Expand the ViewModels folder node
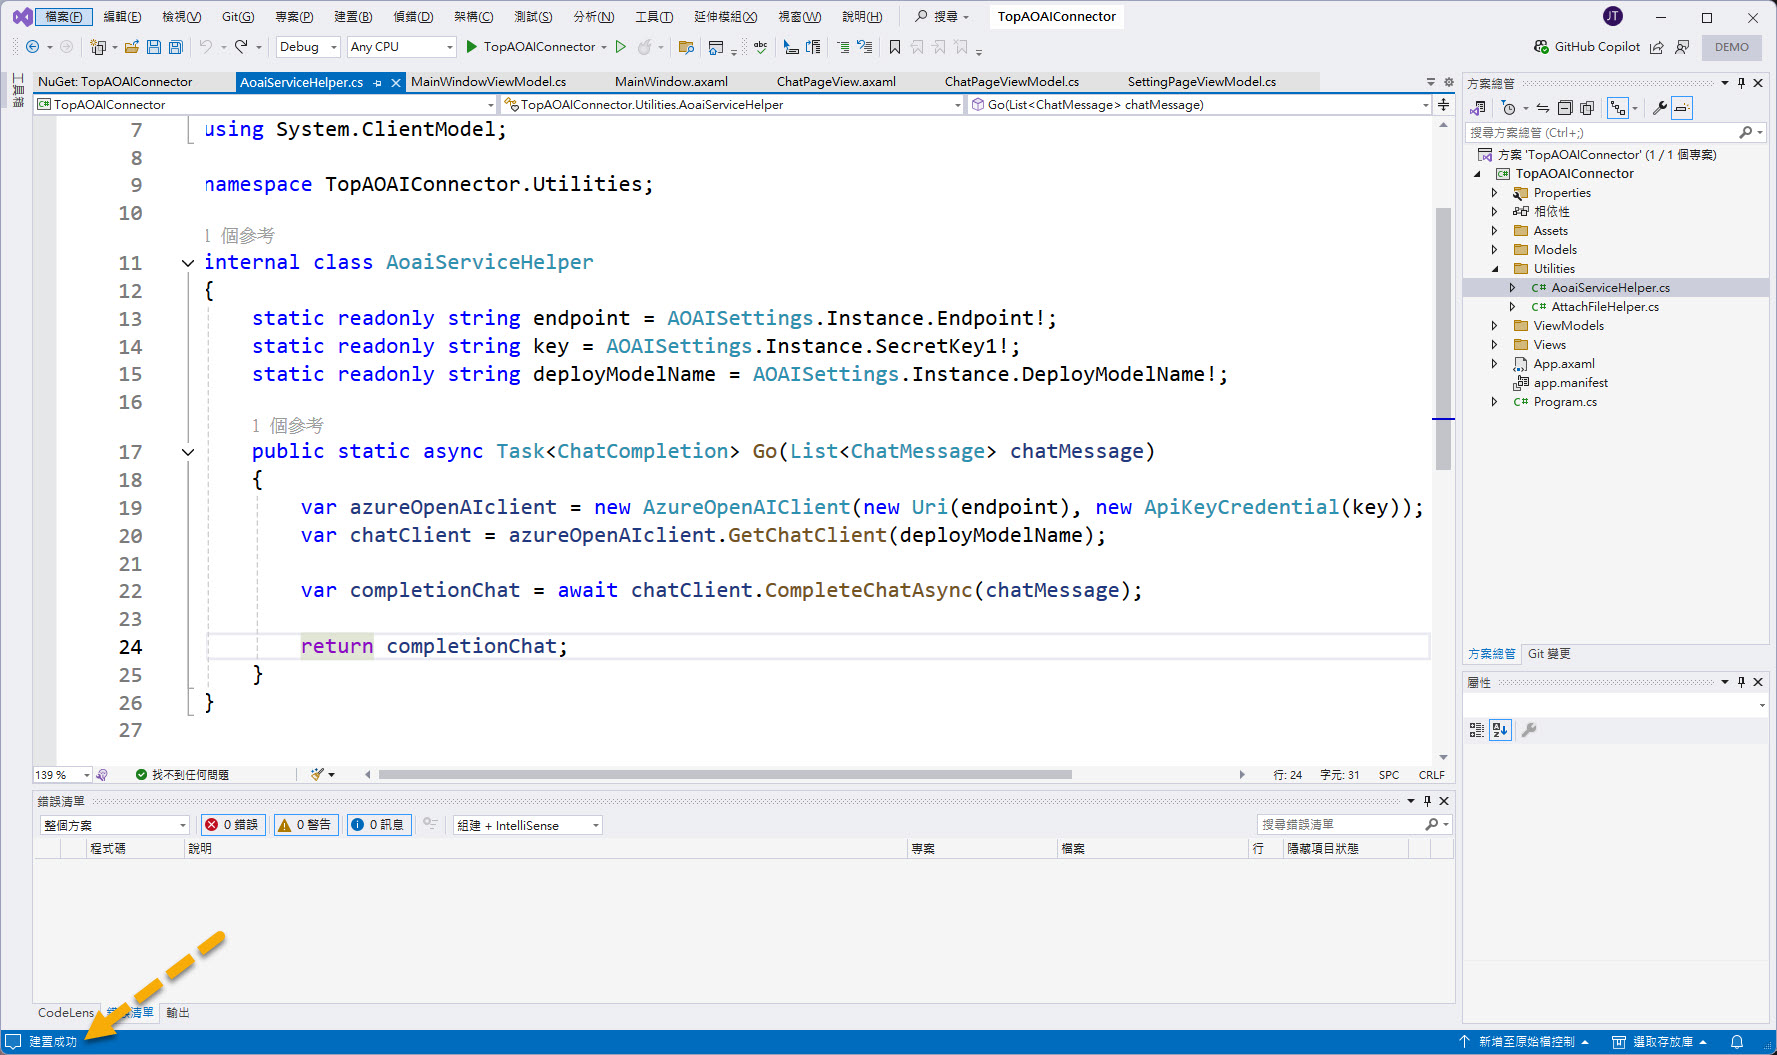 tap(1495, 326)
